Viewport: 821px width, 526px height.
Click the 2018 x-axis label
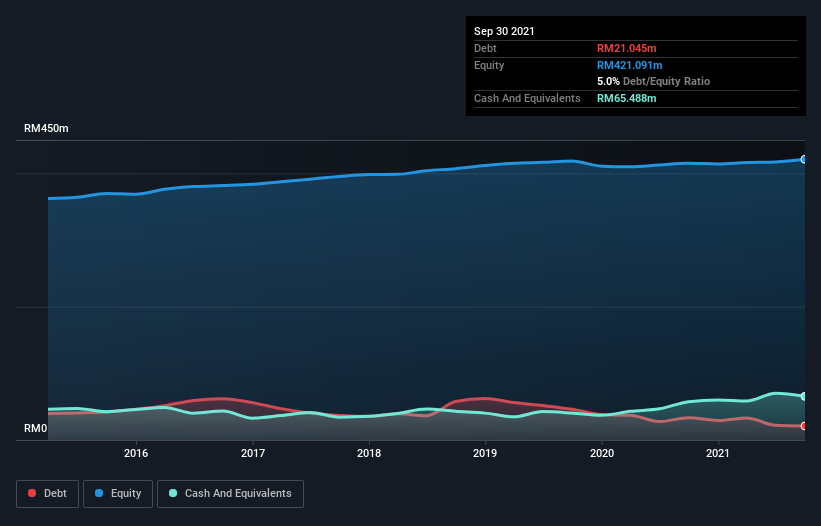coord(369,453)
